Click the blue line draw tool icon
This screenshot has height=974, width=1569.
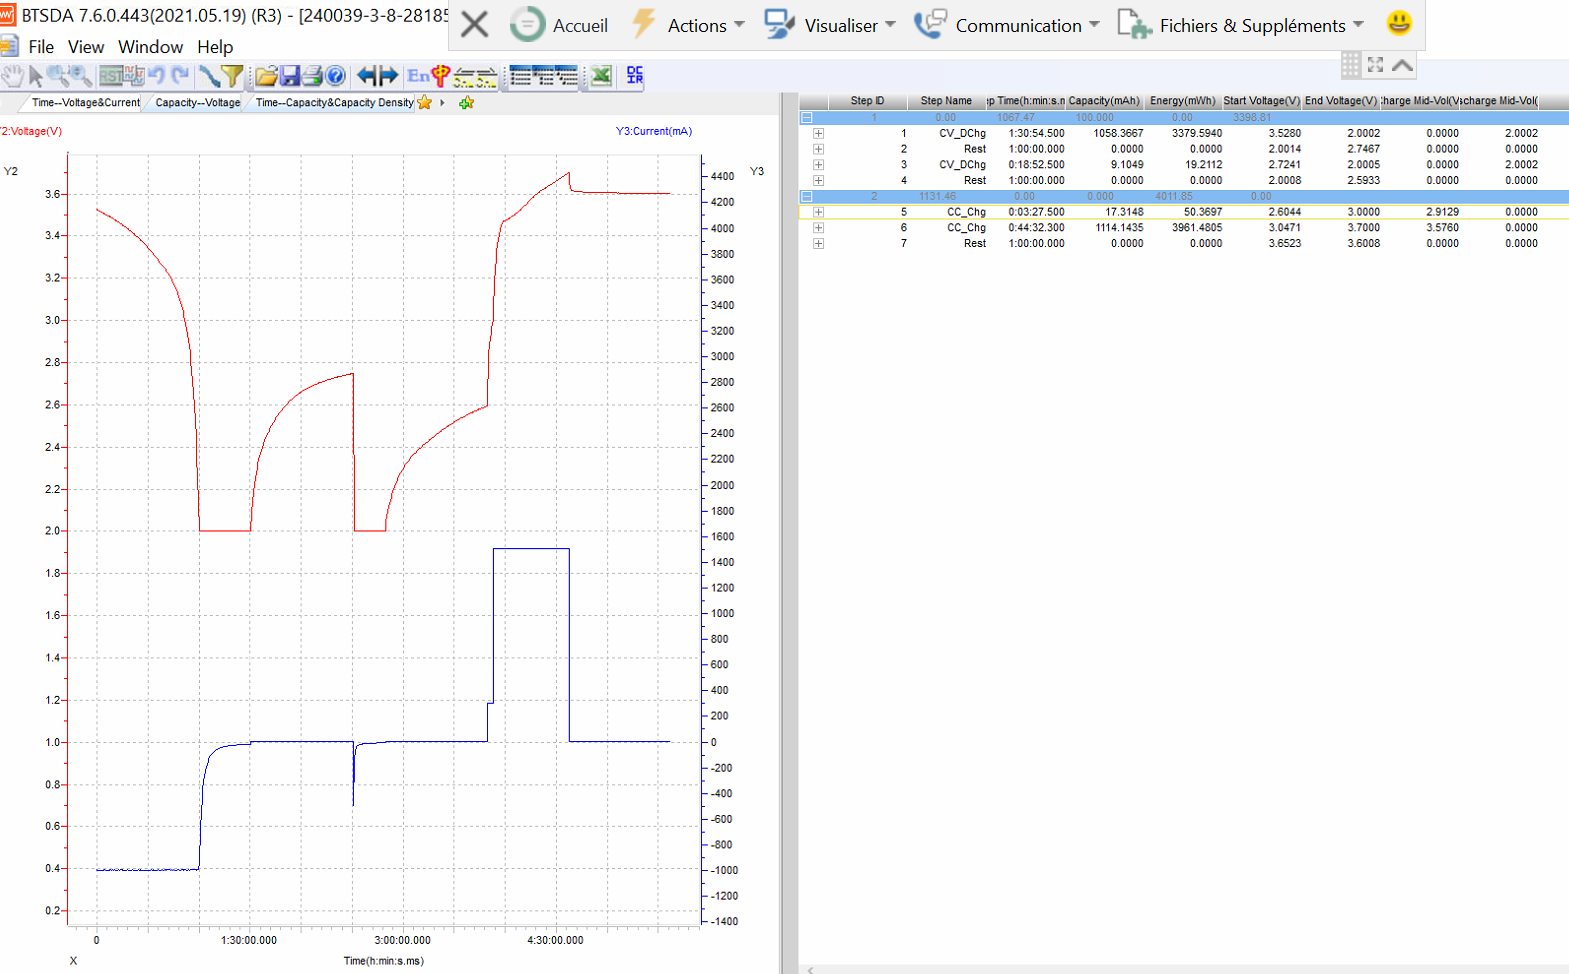pyautogui.click(x=209, y=76)
